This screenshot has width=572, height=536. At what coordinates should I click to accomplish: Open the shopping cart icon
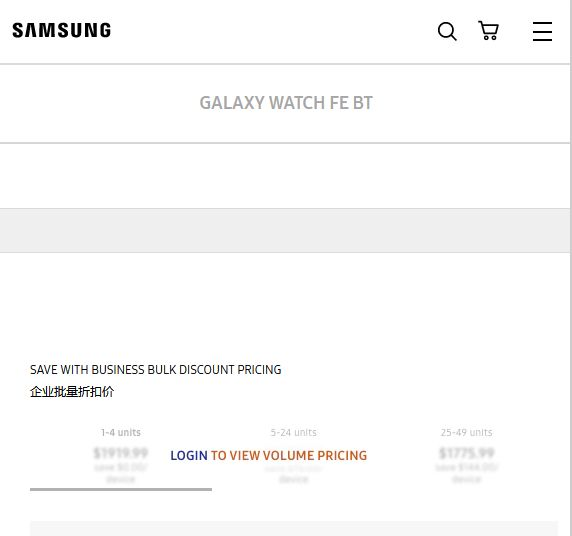click(488, 31)
